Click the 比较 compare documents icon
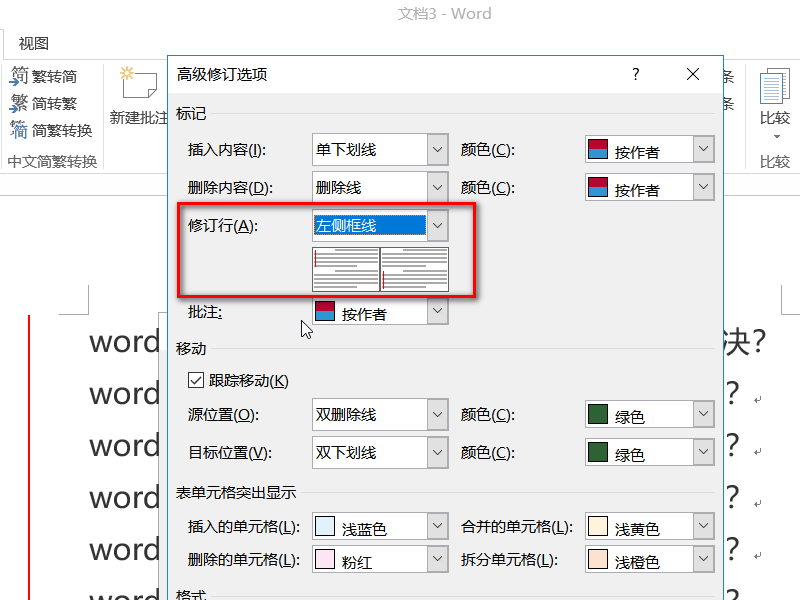Screen dimensions: 800x600 774,87
